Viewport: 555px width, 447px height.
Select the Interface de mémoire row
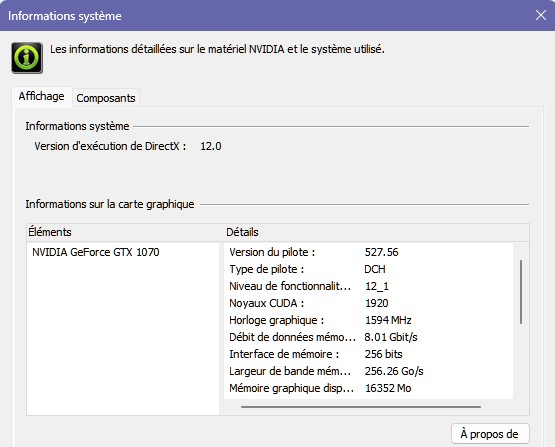point(368,354)
